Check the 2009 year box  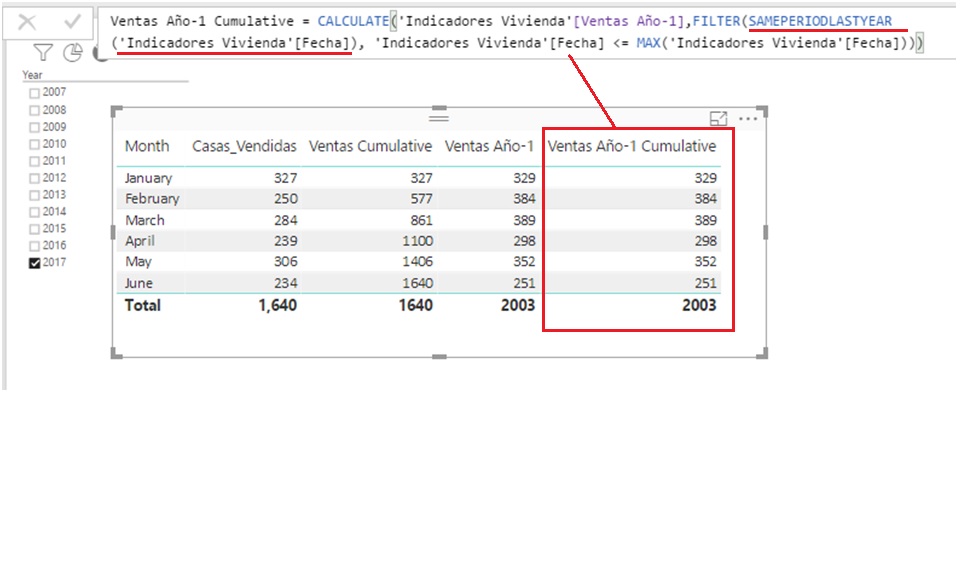click(x=35, y=127)
